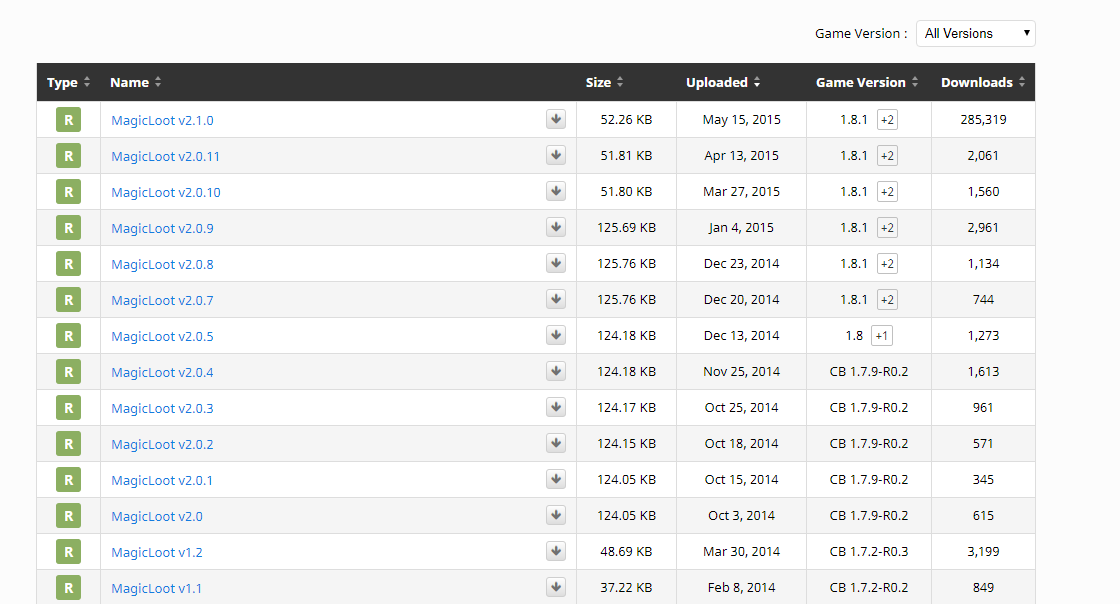Open the MagicLoot v2.0.4 link
This screenshot has height=604, width=1120.
click(162, 372)
